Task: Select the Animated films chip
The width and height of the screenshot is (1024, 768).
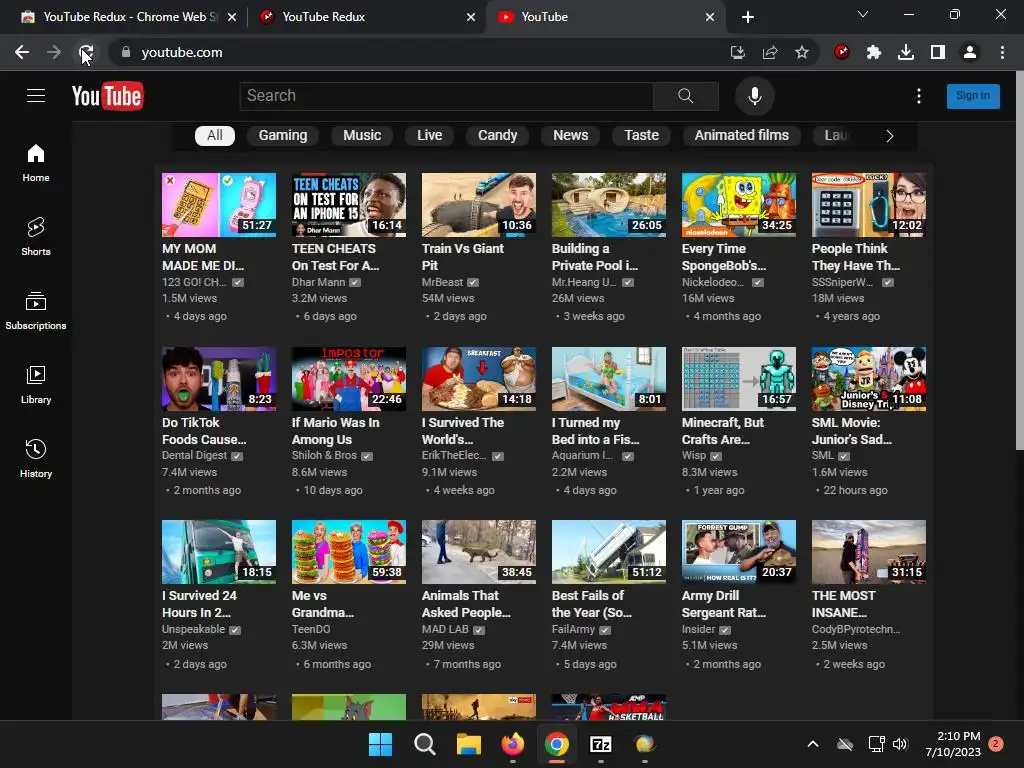Action: (x=741, y=135)
